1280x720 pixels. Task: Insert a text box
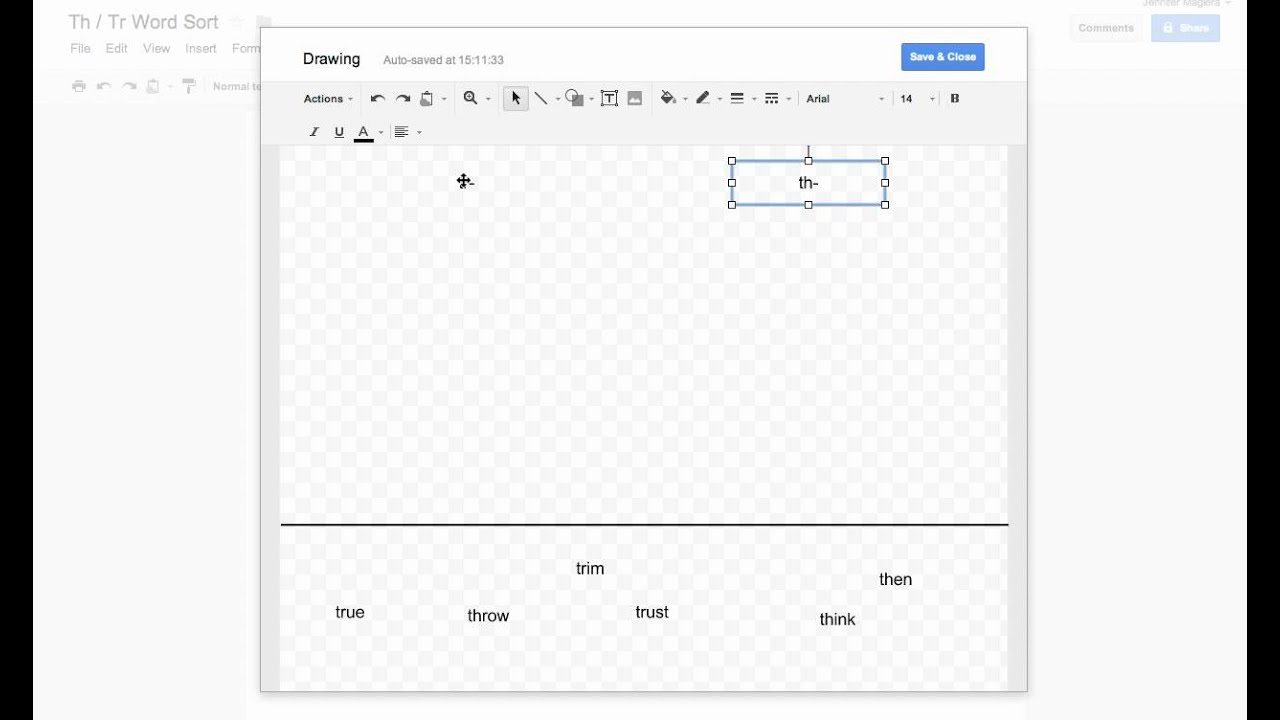point(609,98)
